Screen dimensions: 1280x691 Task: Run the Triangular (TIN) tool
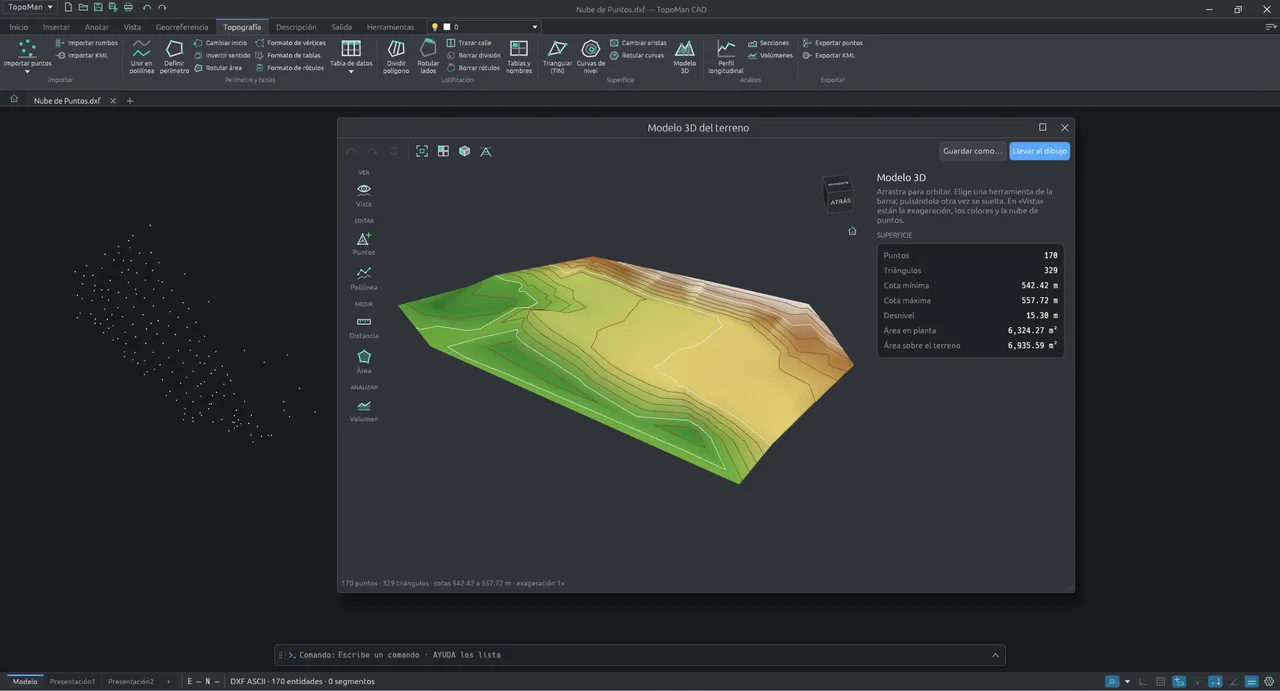tap(558, 56)
